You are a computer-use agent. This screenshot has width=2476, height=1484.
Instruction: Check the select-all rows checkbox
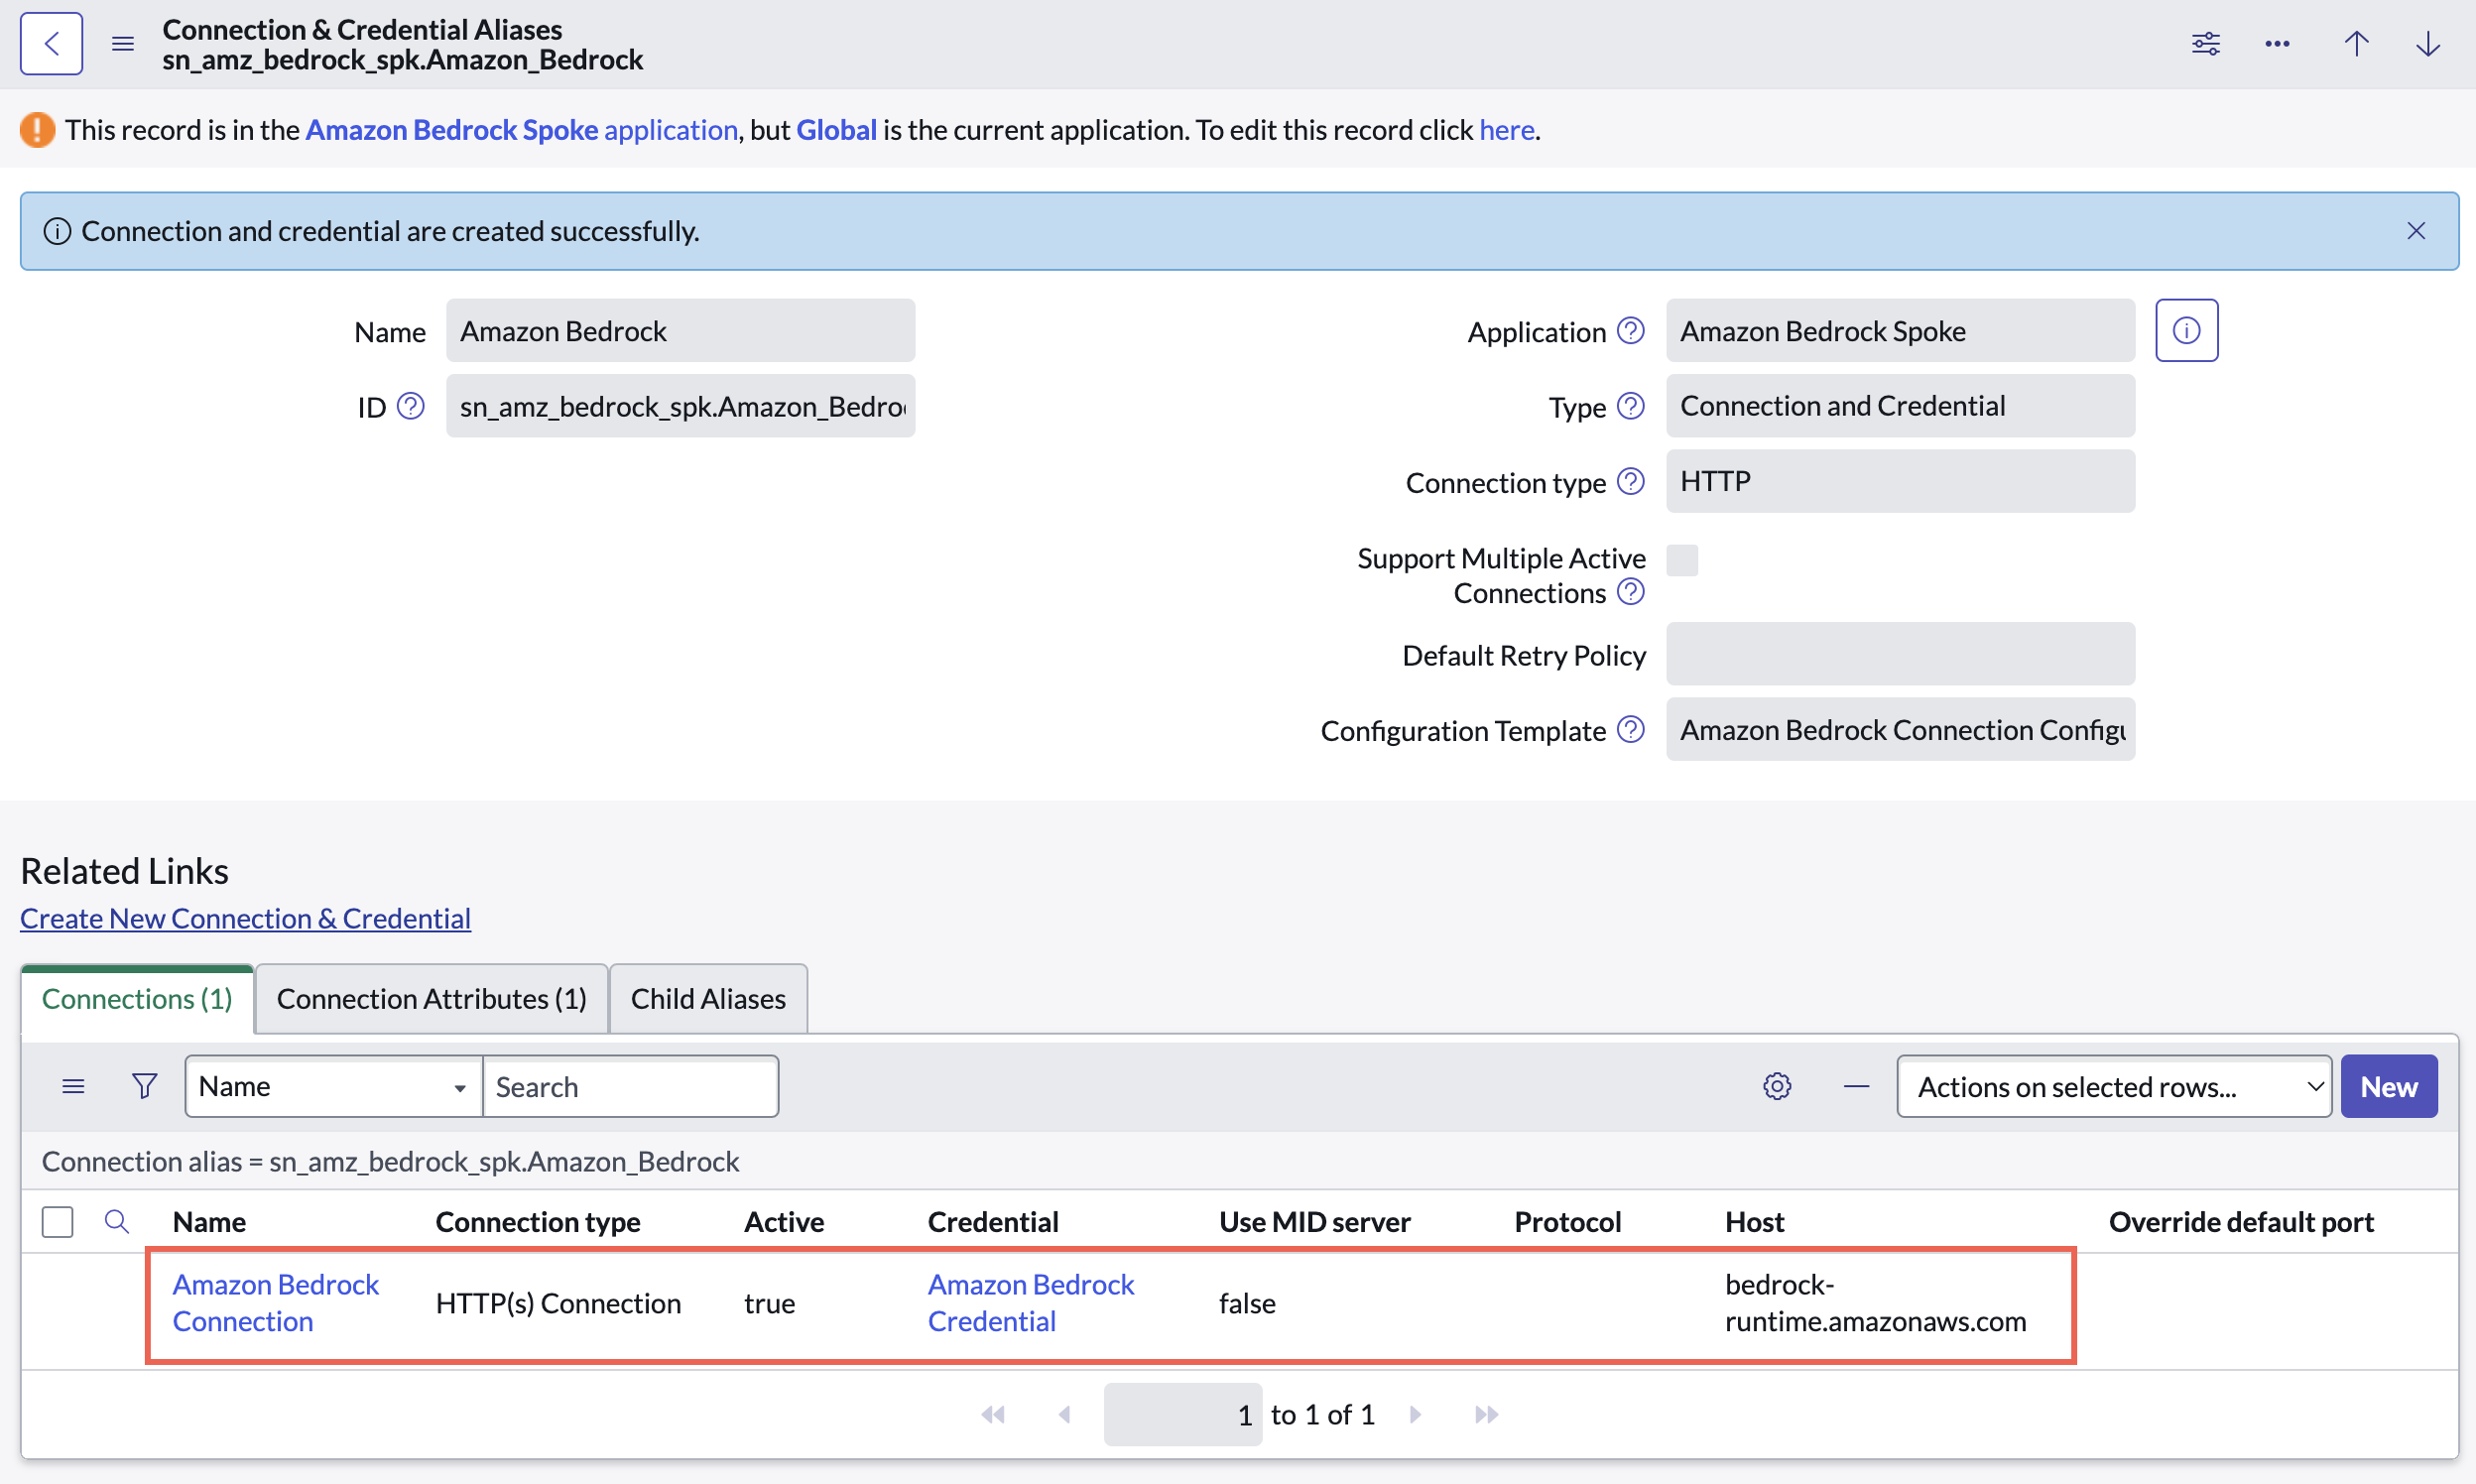57,1221
